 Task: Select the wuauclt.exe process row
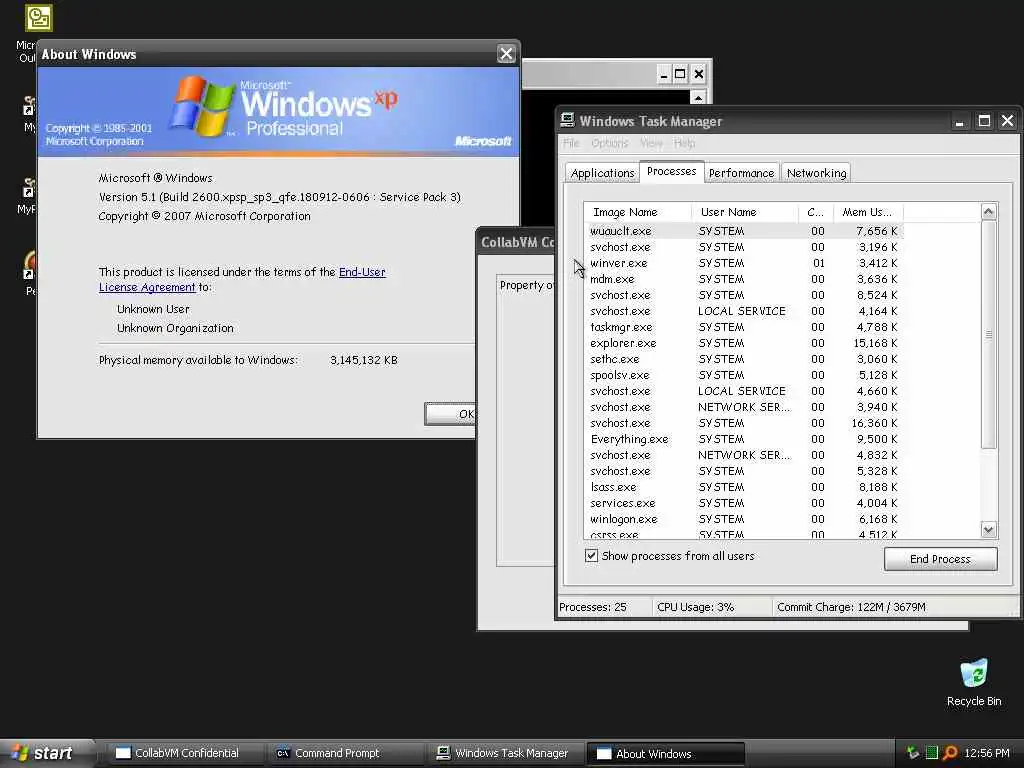coord(744,231)
